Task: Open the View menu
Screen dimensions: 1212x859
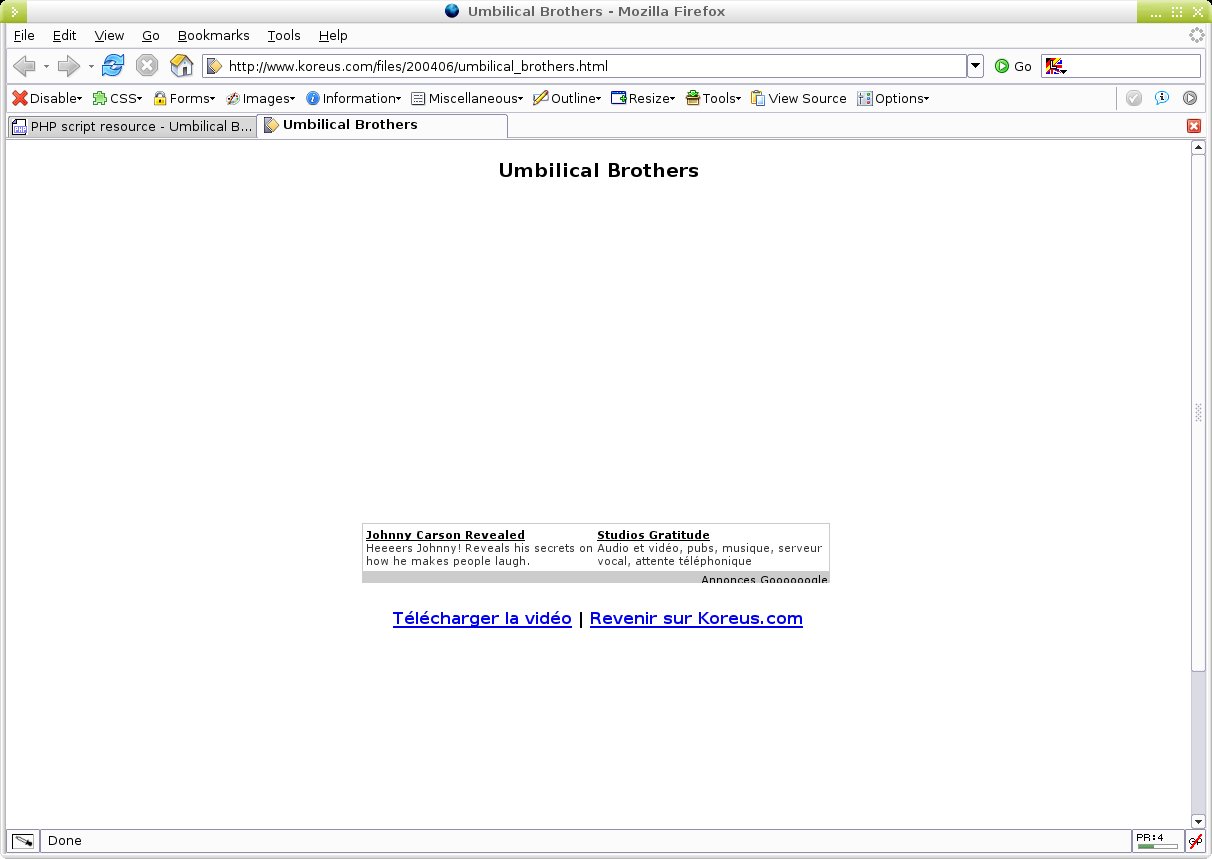Action: pyautogui.click(x=109, y=35)
